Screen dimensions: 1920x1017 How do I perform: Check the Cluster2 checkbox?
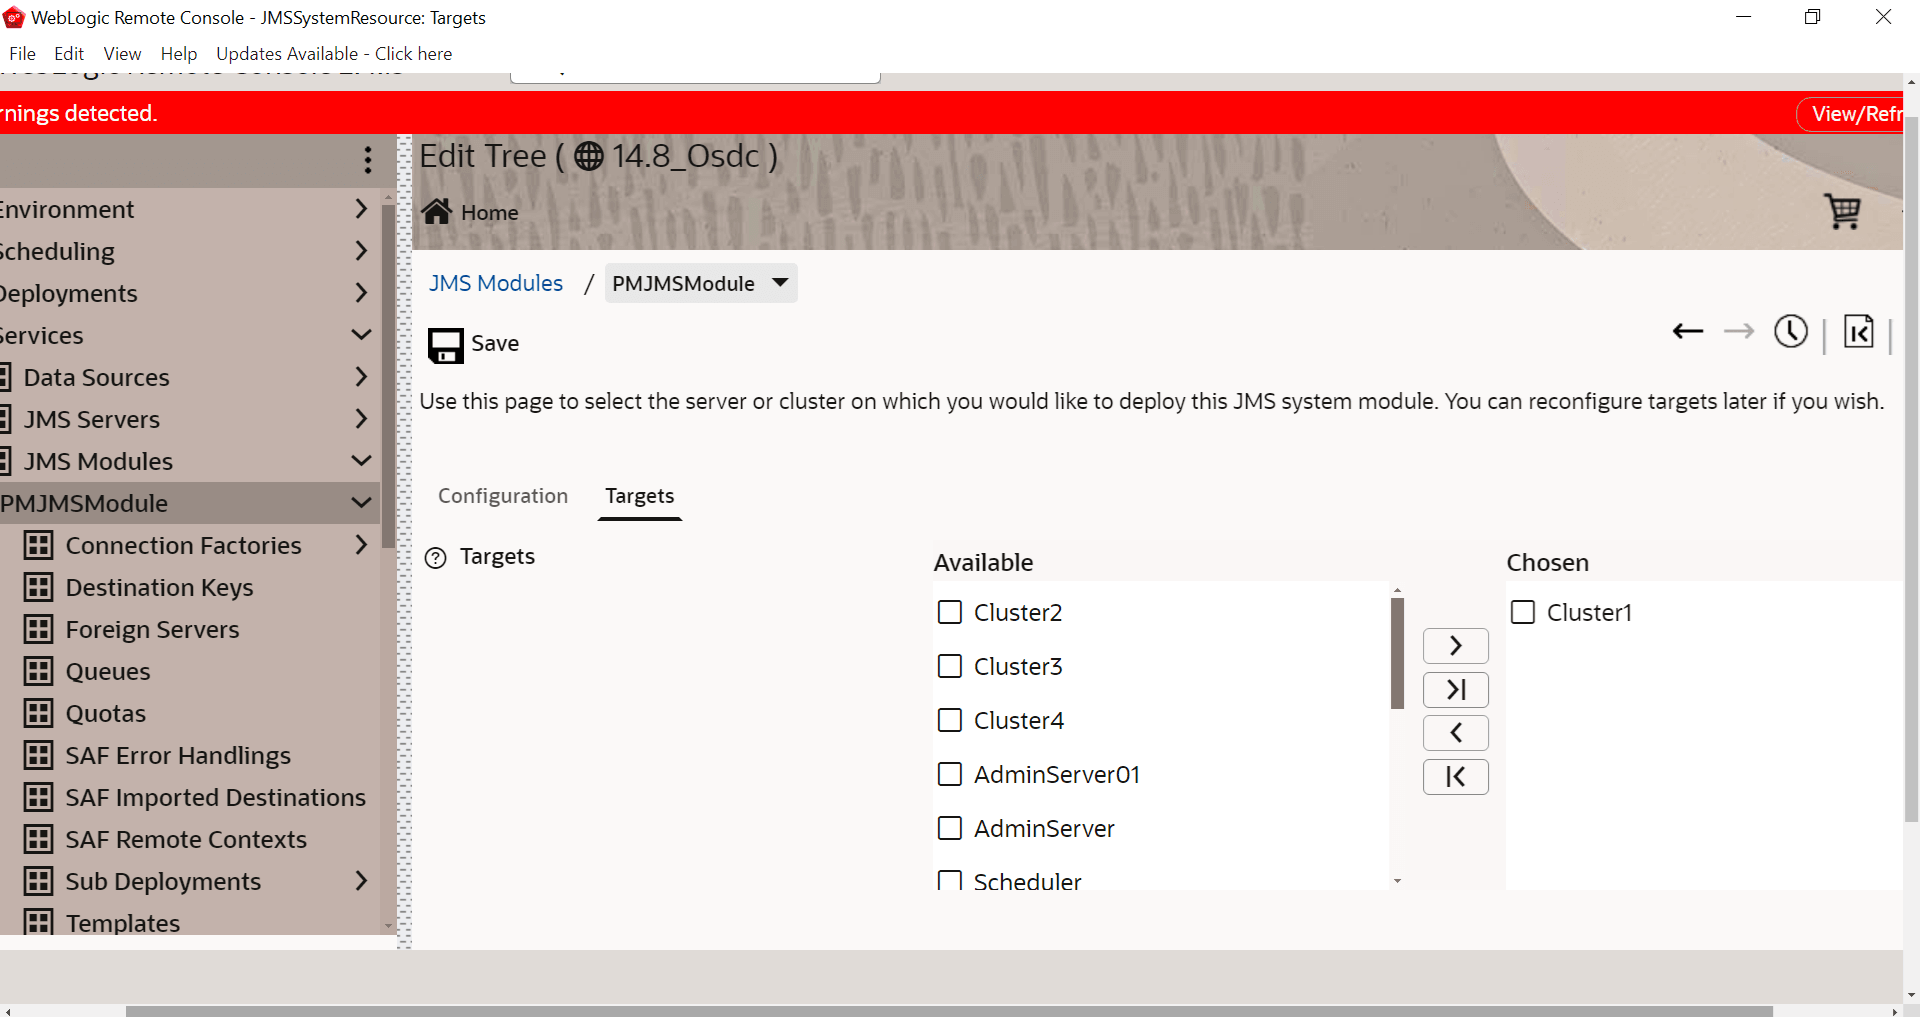(x=950, y=612)
